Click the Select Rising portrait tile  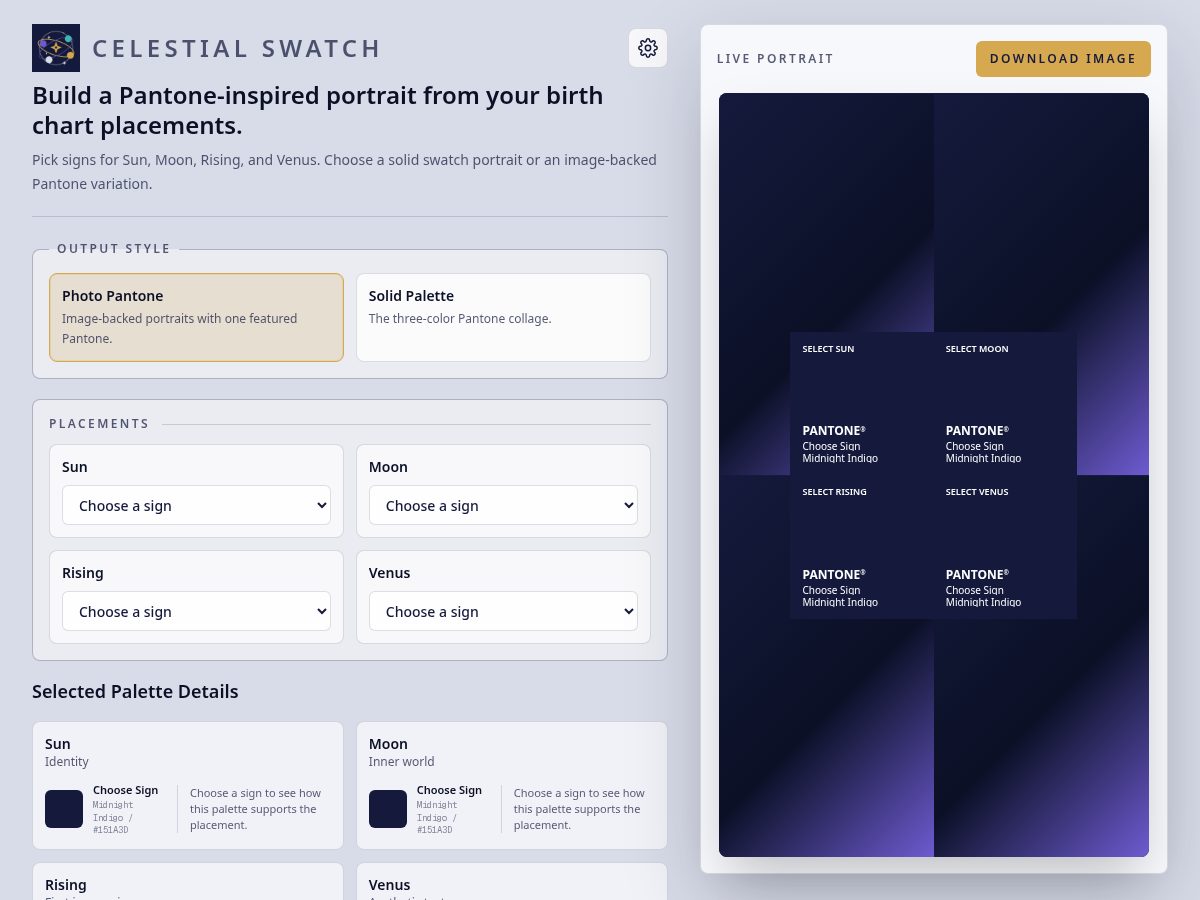point(862,547)
